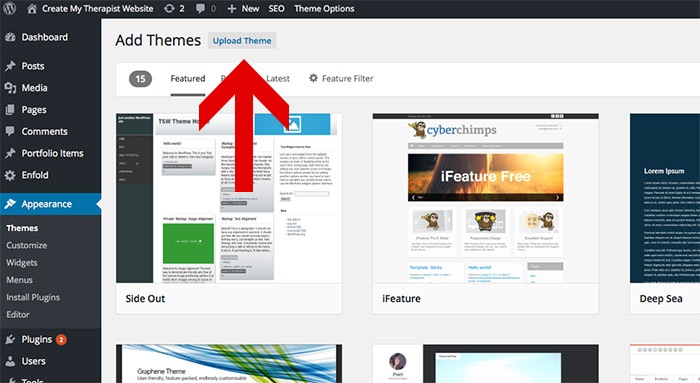Go to the Widgets submenu link
700x383 pixels.
pos(22,262)
